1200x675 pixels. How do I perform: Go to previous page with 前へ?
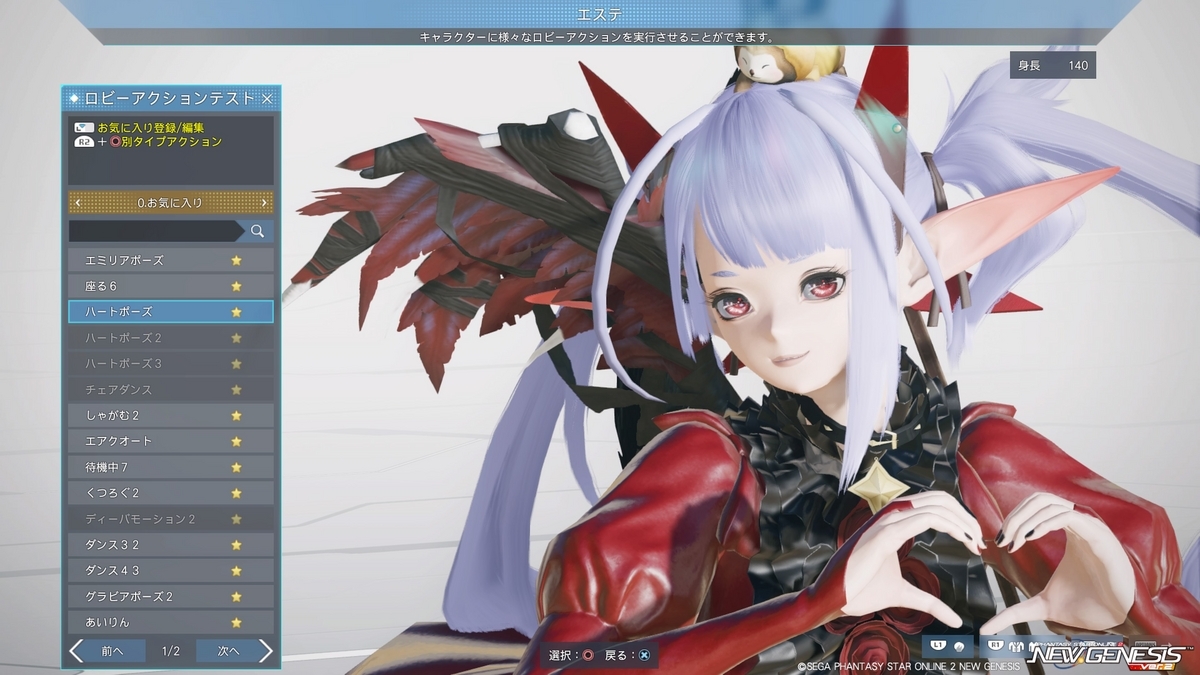(107, 651)
